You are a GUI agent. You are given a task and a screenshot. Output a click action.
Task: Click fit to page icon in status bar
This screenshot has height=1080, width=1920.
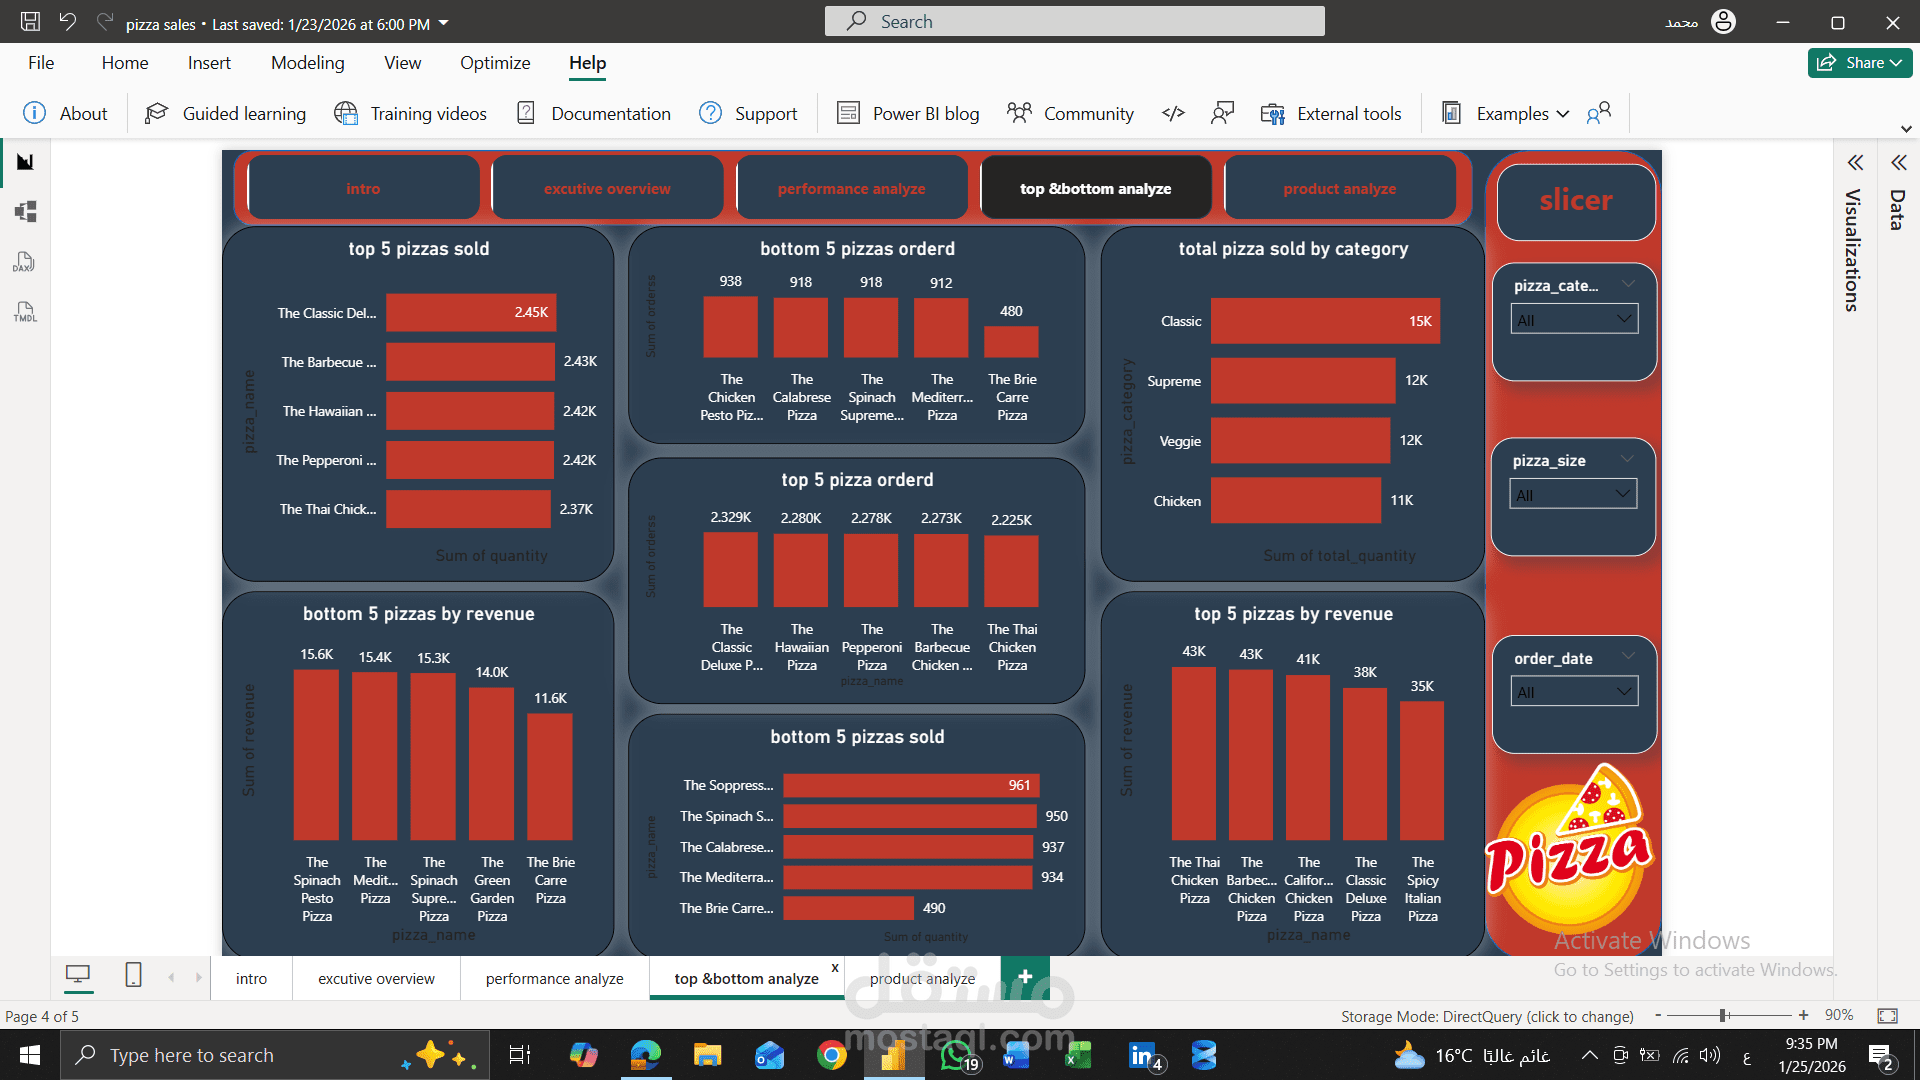pos(1887,1016)
